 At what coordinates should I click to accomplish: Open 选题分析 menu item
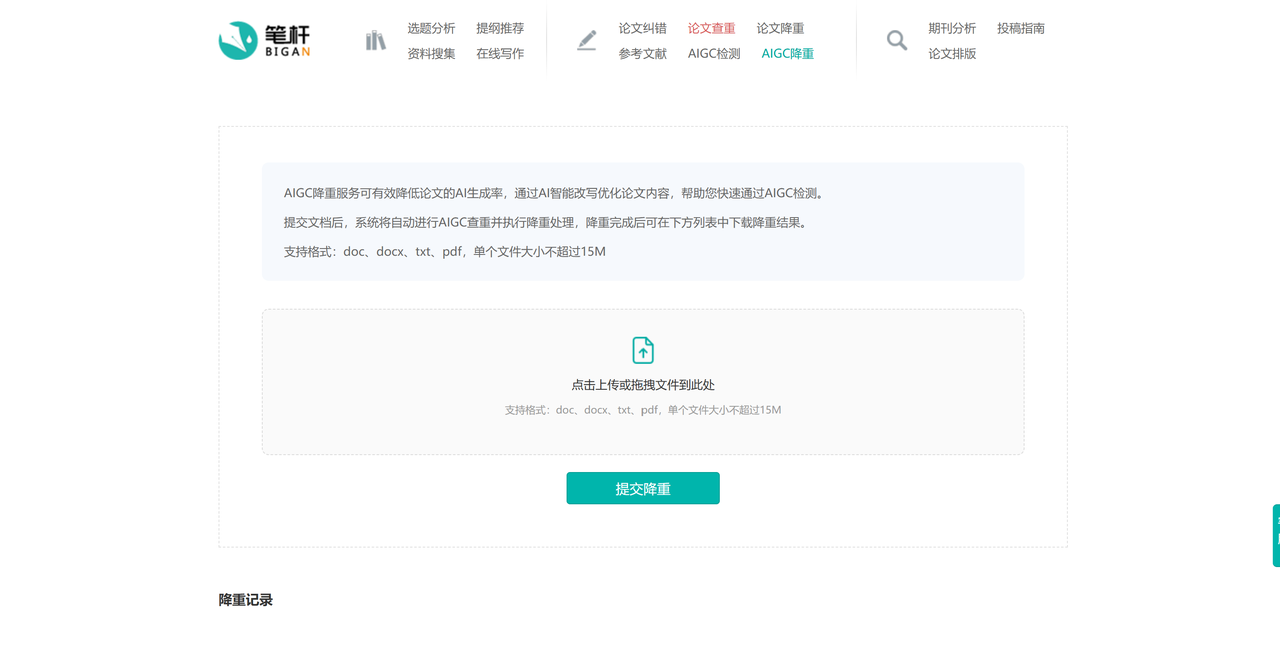tap(431, 28)
